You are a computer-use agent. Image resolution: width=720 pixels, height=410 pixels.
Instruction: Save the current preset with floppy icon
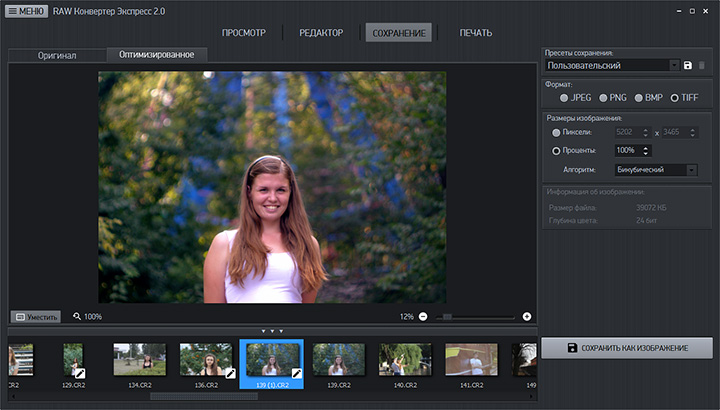point(687,65)
